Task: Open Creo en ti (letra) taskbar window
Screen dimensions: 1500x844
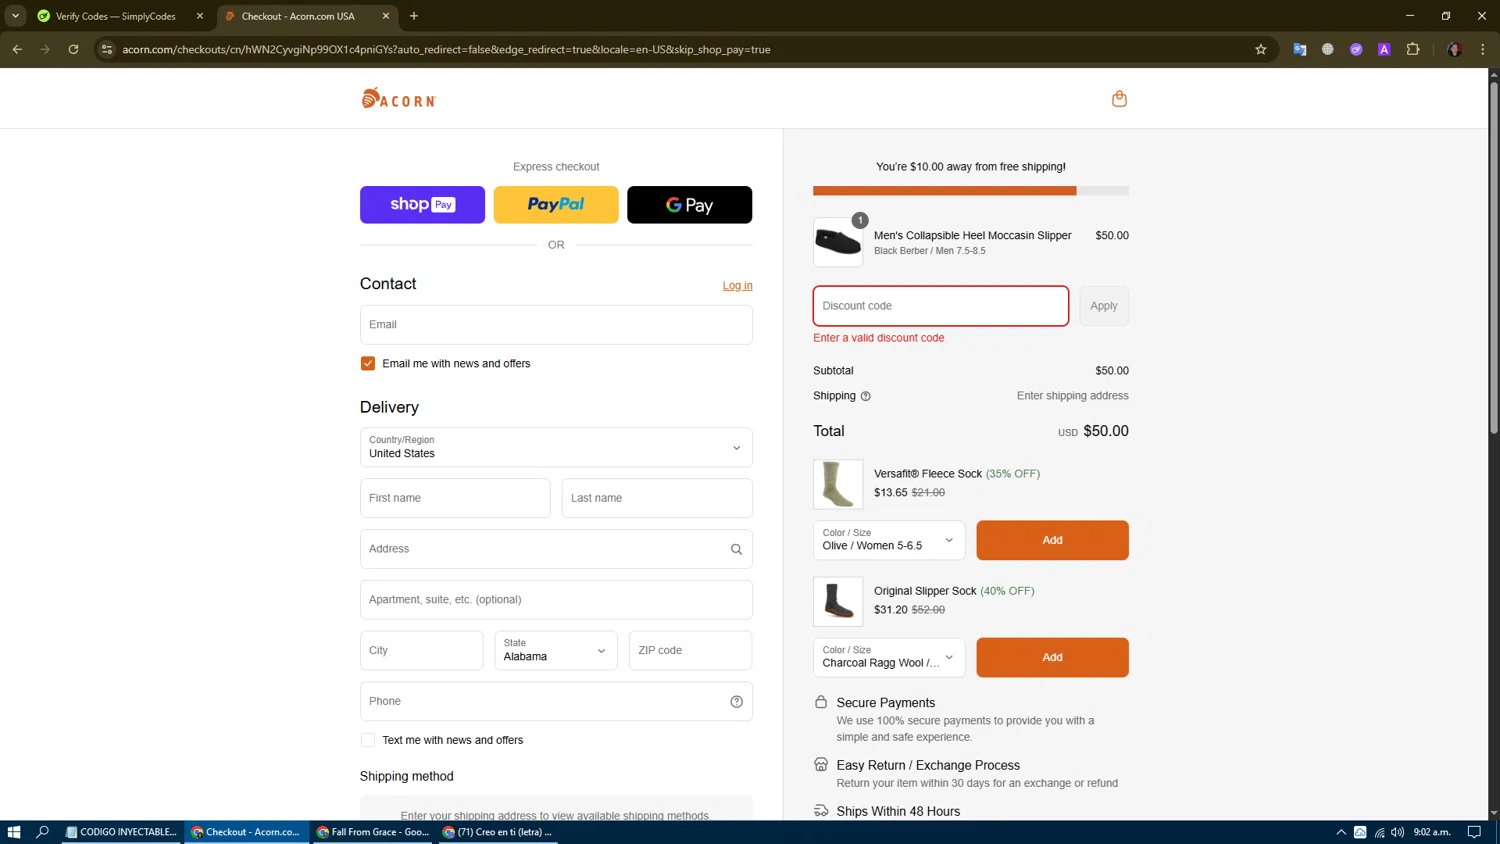Action: tap(498, 832)
